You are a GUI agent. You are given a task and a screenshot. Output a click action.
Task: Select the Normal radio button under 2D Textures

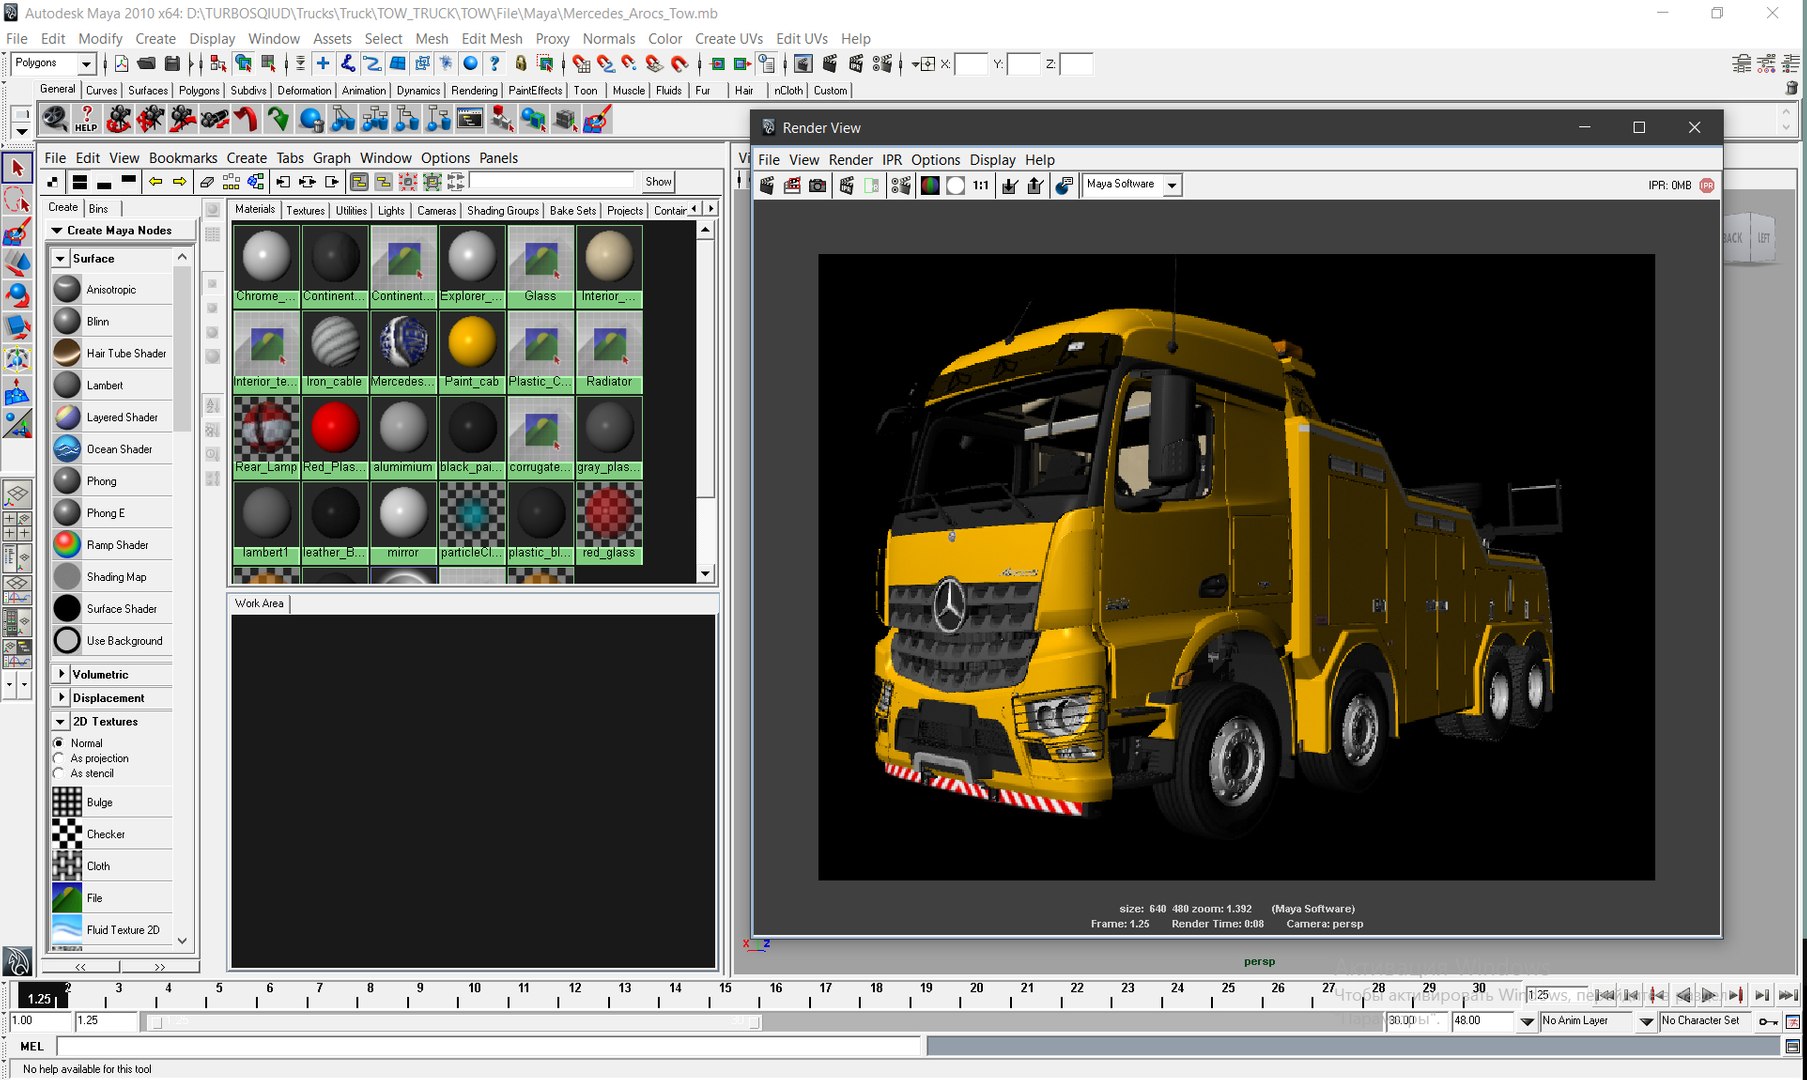(58, 743)
